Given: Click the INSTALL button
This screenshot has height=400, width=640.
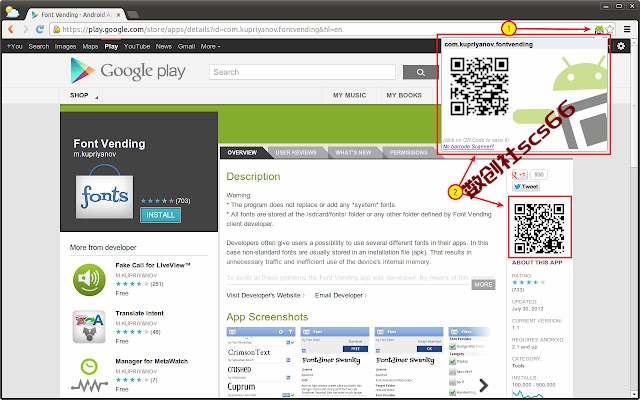Looking at the screenshot, I should point(160,215).
